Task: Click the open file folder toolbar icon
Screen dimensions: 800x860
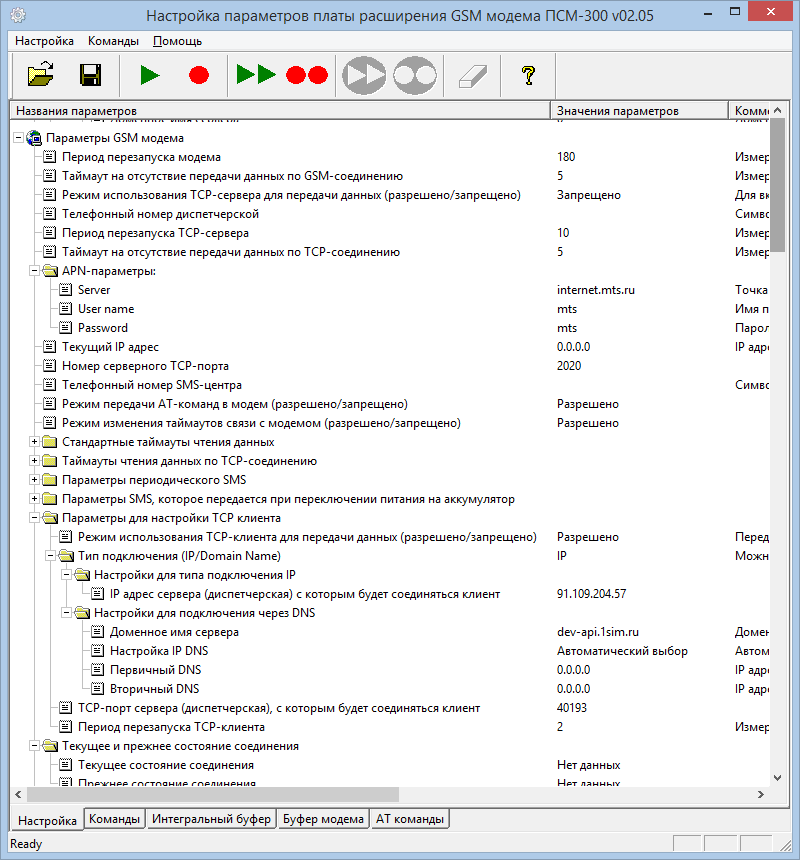Action: (x=41, y=75)
